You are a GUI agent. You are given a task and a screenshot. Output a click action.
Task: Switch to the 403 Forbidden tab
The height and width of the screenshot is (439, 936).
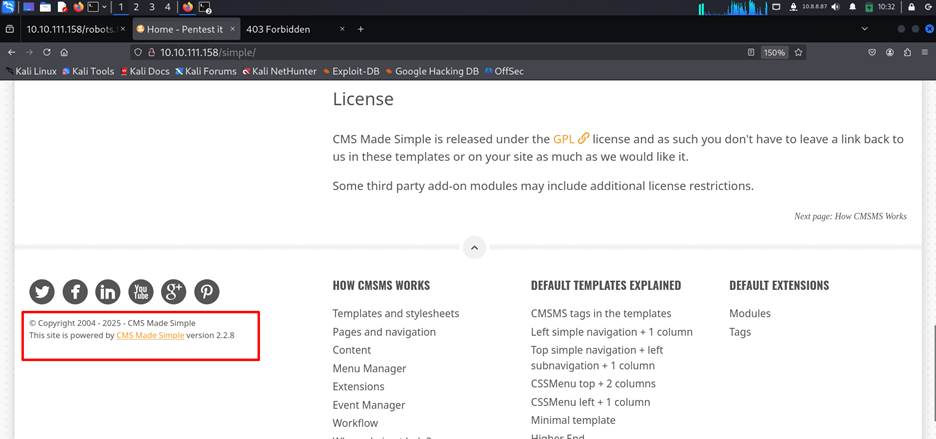pos(279,29)
